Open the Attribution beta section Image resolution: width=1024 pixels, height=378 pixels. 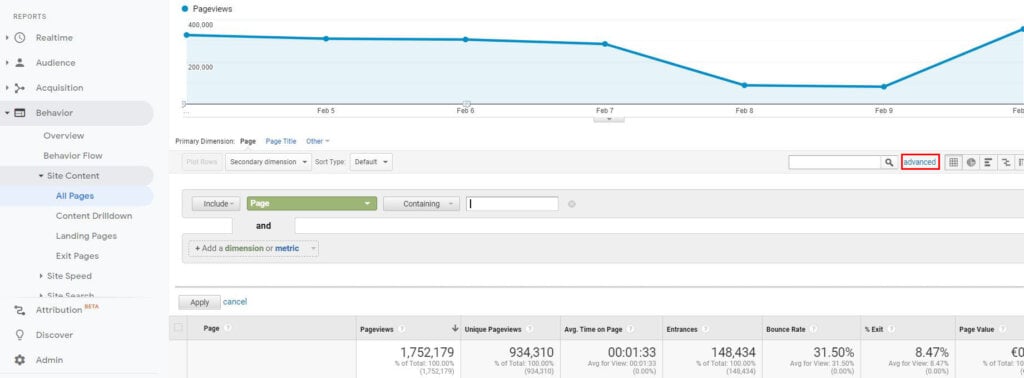59,310
